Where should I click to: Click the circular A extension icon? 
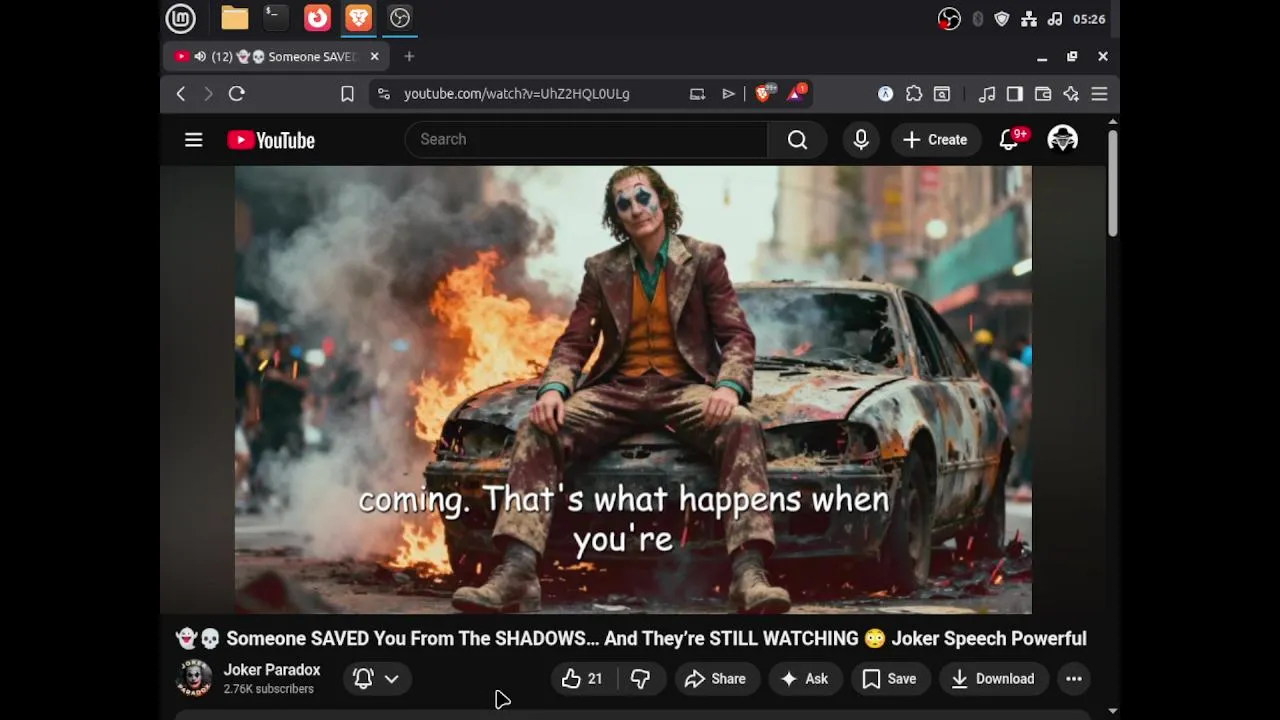(x=886, y=94)
